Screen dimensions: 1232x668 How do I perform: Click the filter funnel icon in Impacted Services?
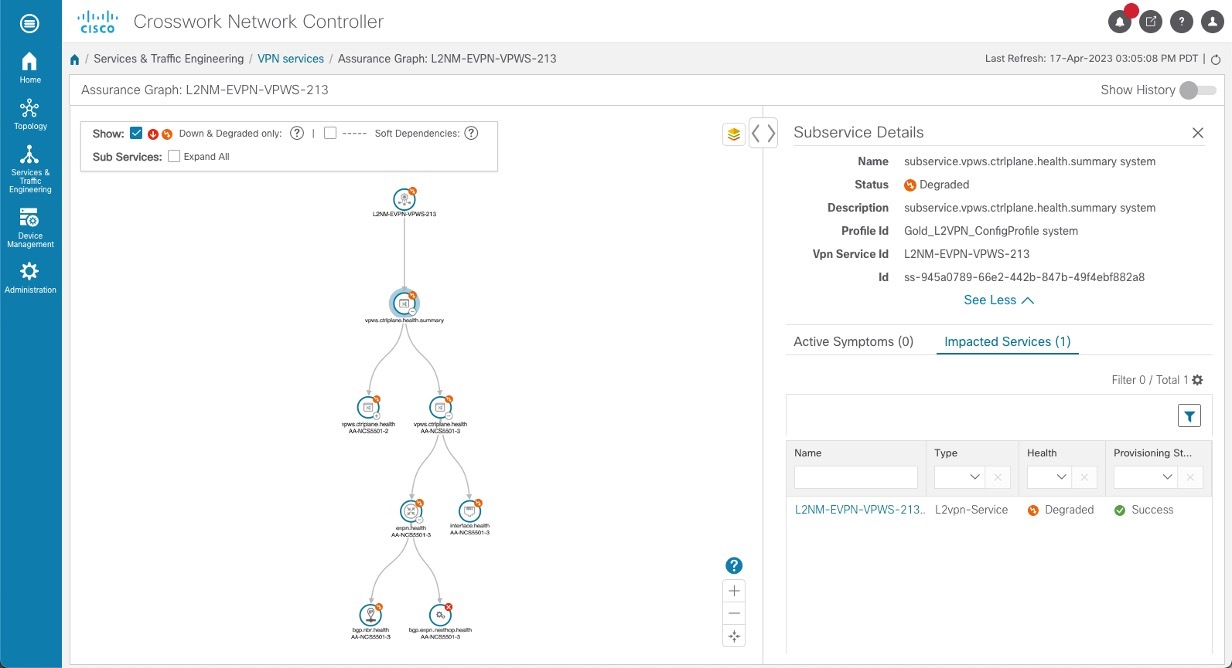[1189, 414]
